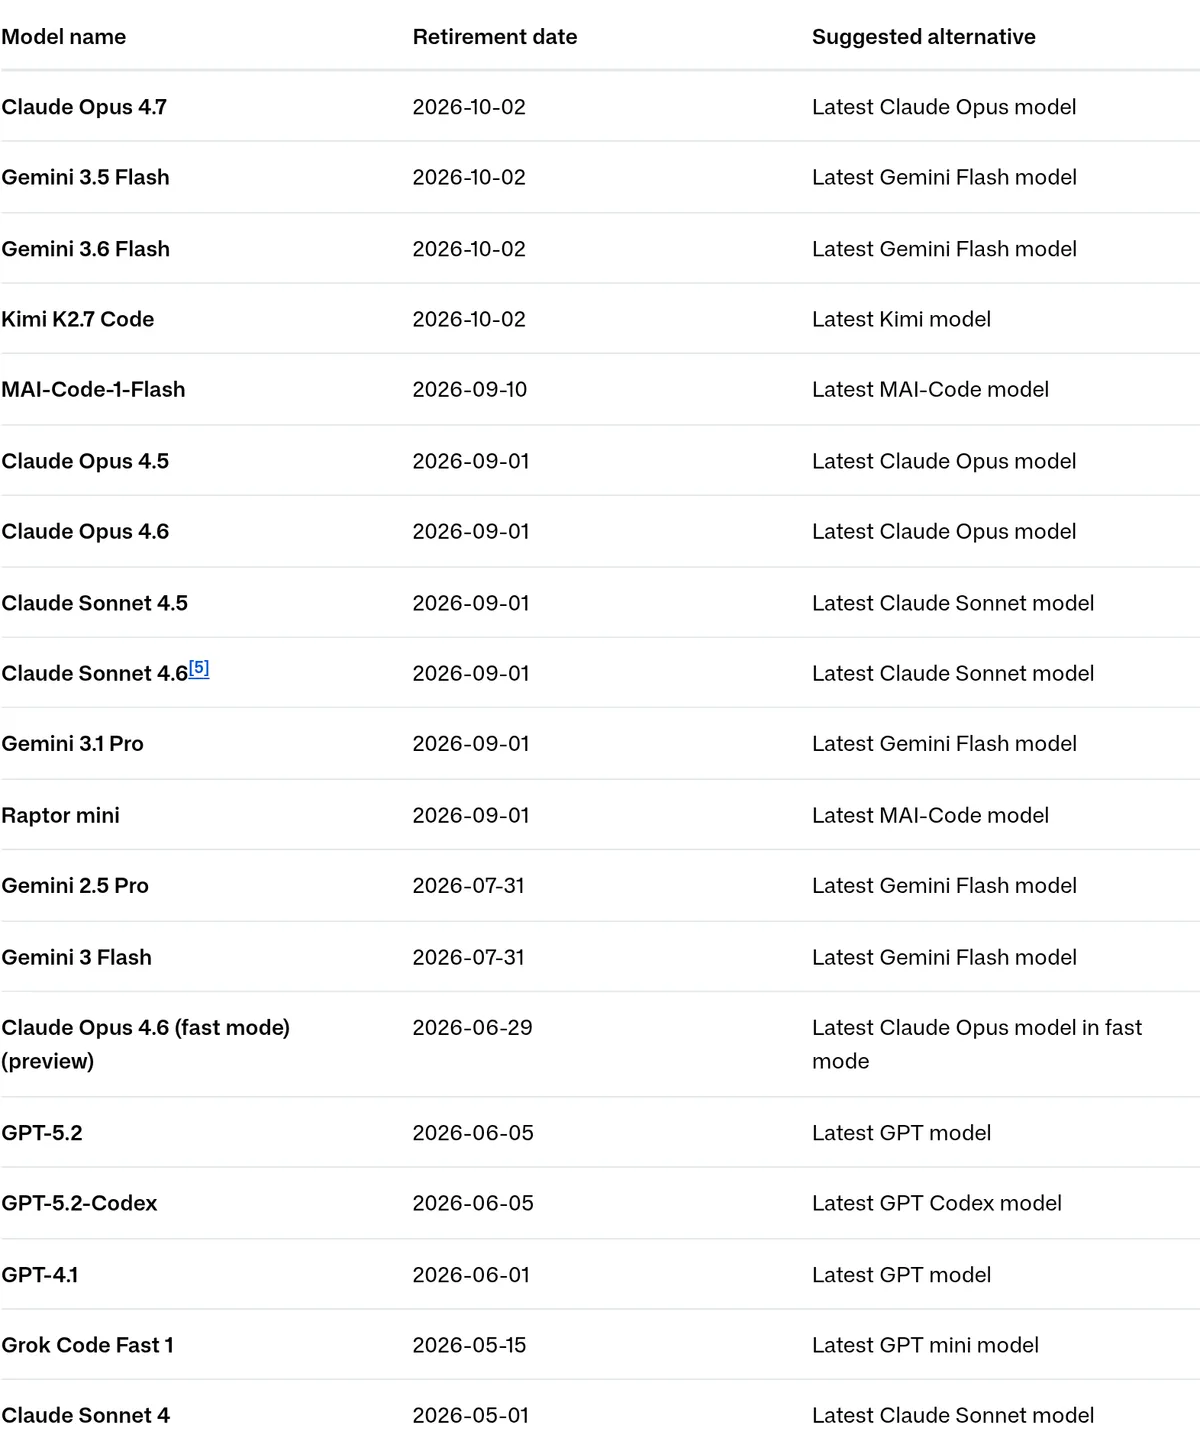Select retirement date for Kimi K2.7 Code
This screenshot has width=1200, height=1450.
[x=469, y=319]
